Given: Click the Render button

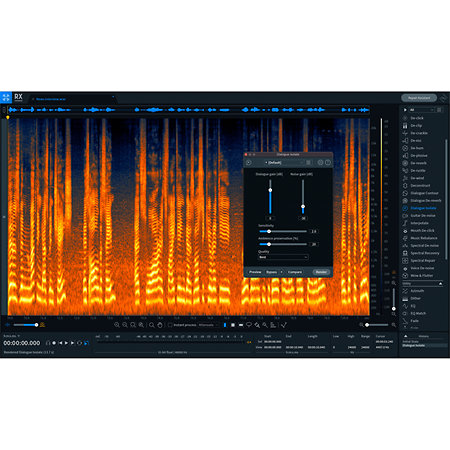Looking at the screenshot, I should click(x=321, y=272).
